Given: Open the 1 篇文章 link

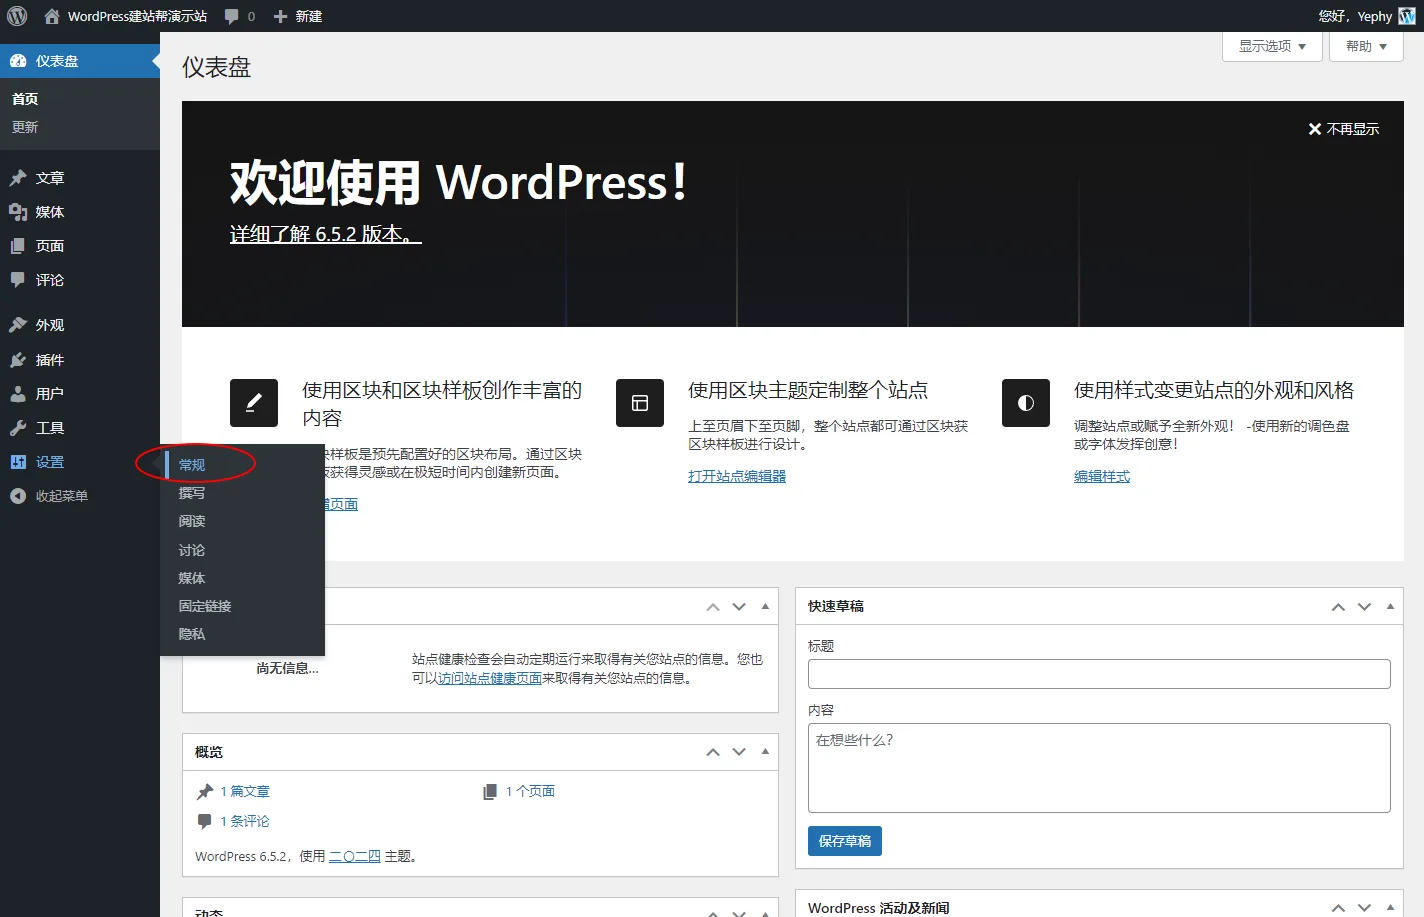Looking at the screenshot, I should 245,791.
